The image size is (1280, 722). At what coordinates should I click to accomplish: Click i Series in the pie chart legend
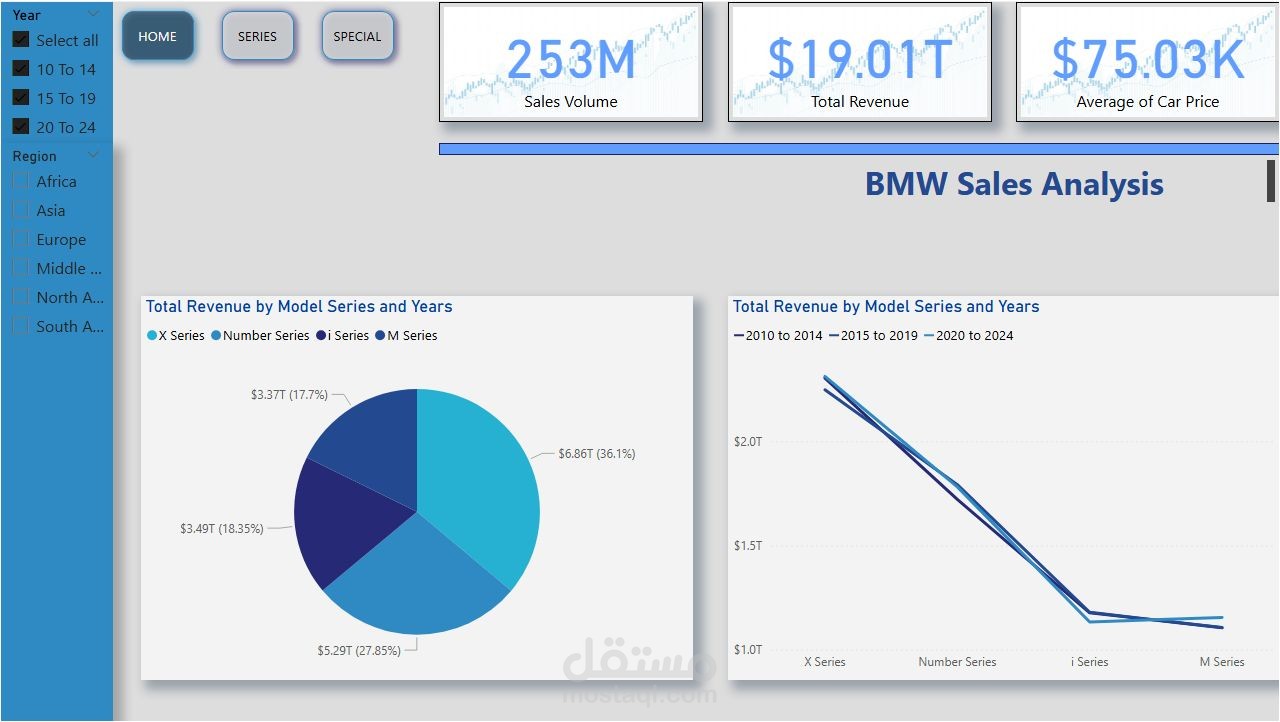click(343, 336)
